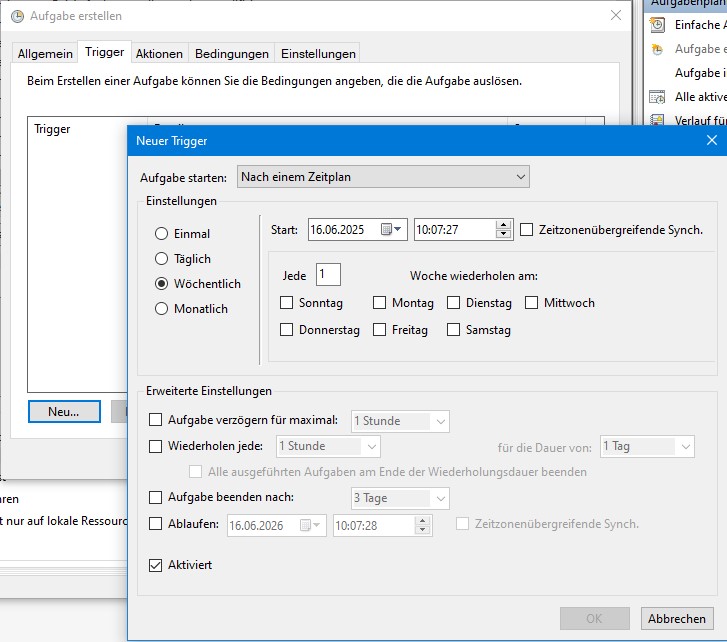This screenshot has width=727, height=642.
Task: Click the Ablaufen time spinner arrows
Action: [422, 525]
